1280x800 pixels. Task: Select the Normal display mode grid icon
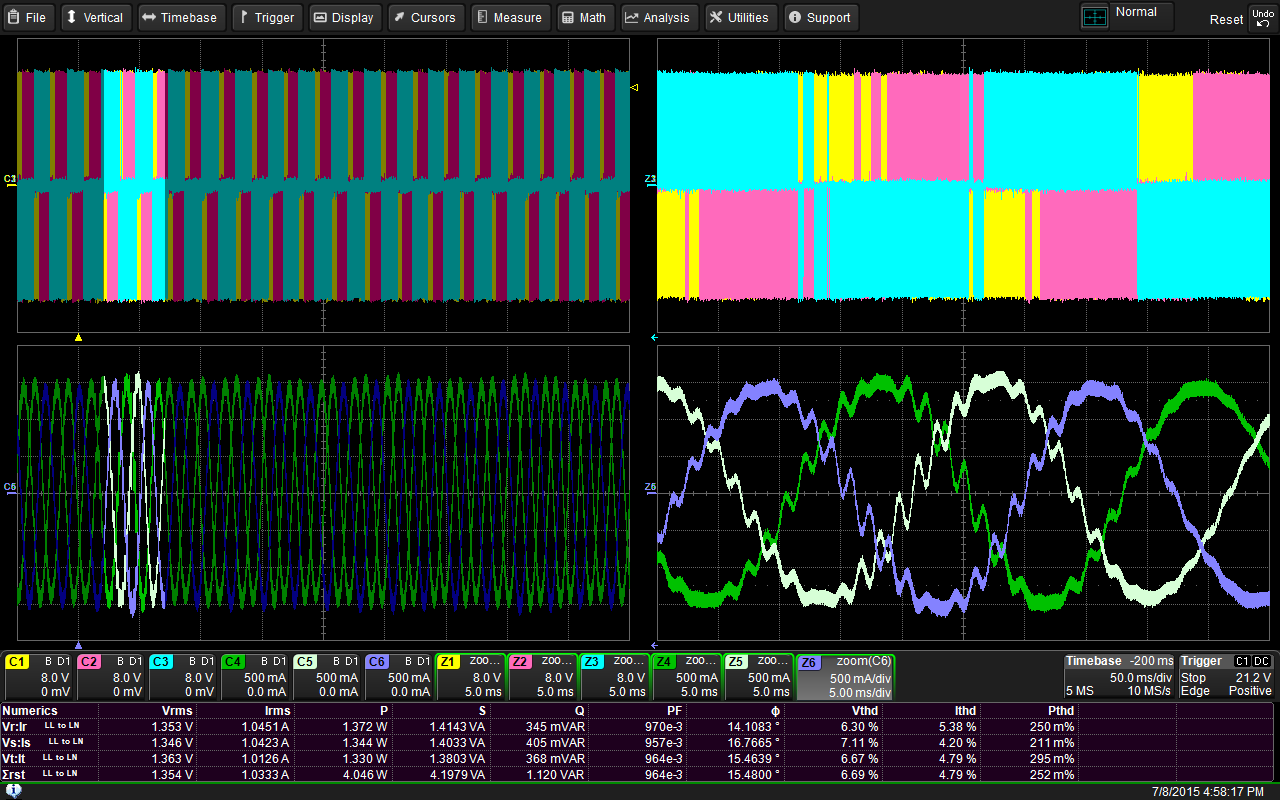click(x=1096, y=16)
